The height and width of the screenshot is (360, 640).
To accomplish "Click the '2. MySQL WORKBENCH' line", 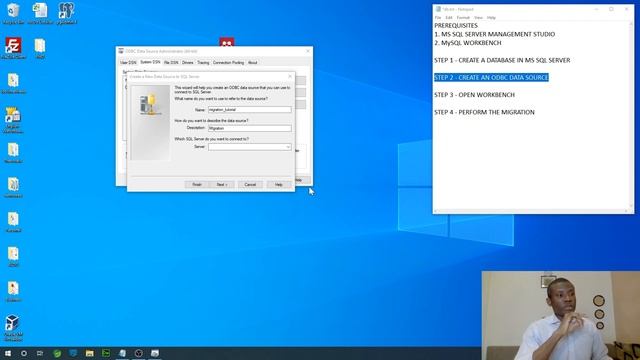I will pos(468,43).
